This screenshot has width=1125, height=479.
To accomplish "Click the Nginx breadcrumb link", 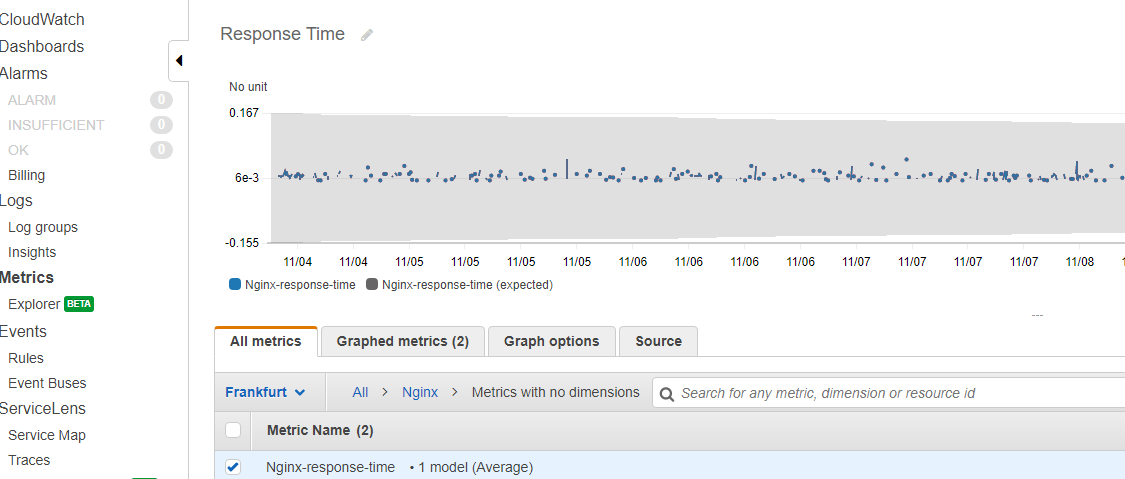I will pyautogui.click(x=420, y=392).
